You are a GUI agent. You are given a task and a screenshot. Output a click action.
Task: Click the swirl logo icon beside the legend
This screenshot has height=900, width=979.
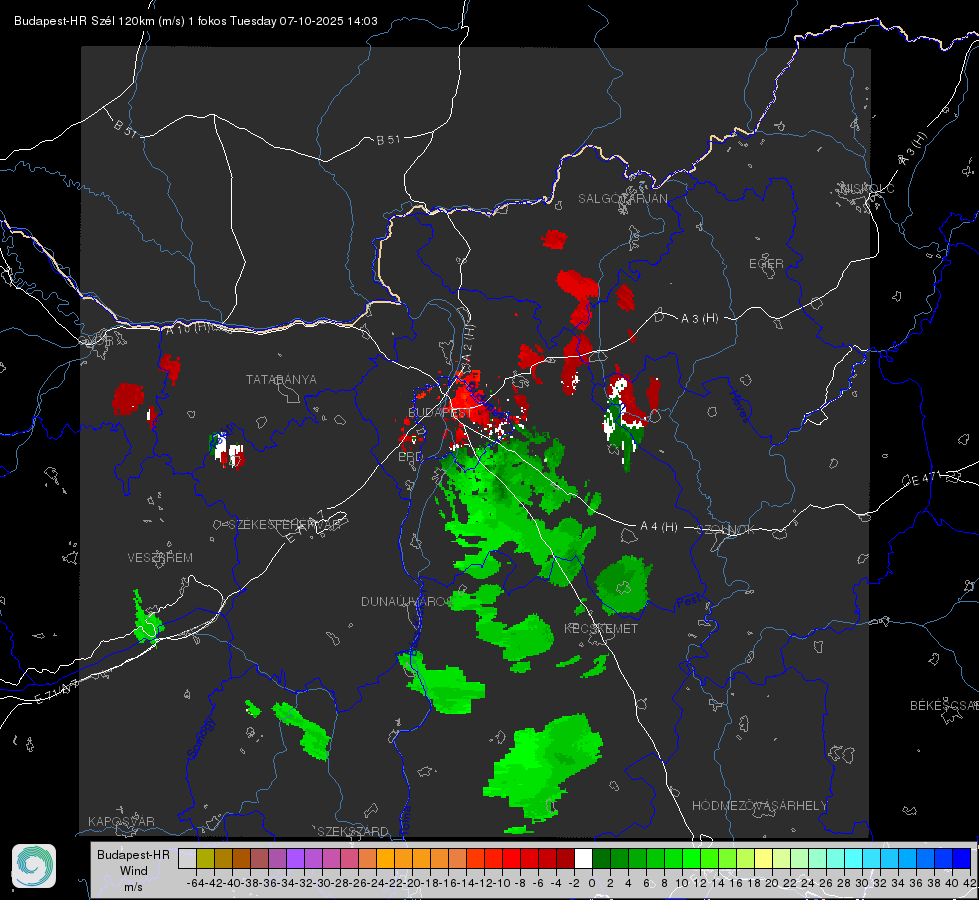34,866
